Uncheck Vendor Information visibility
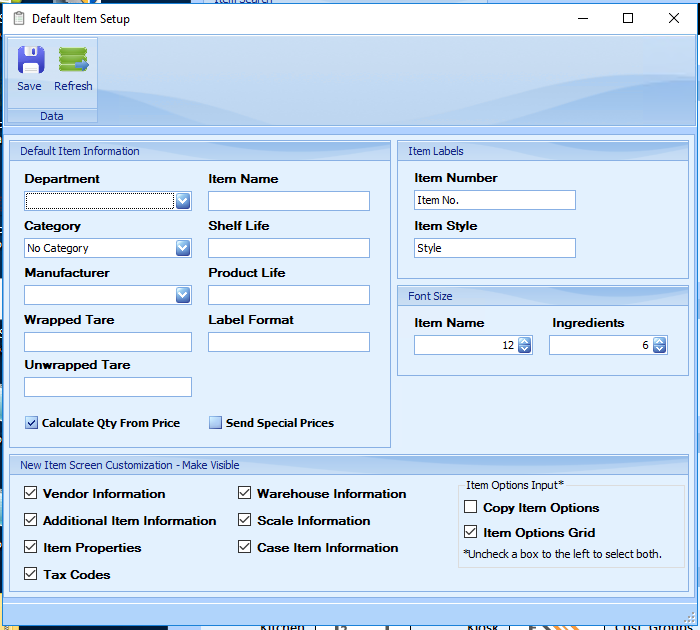This screenshot has width=700, height=630. [31, 493]
